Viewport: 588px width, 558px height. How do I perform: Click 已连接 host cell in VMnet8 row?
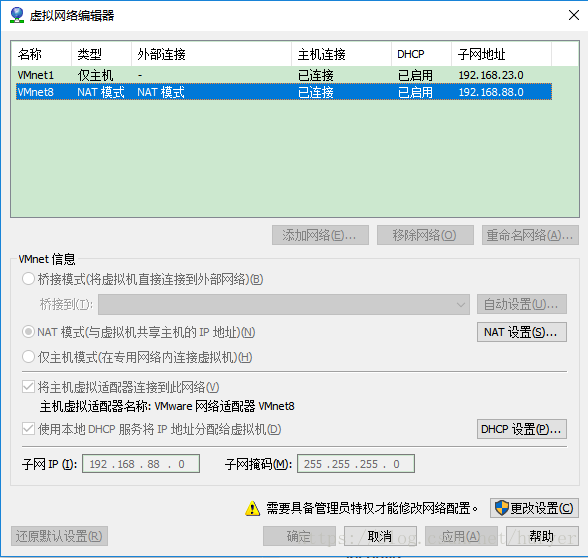316,92
